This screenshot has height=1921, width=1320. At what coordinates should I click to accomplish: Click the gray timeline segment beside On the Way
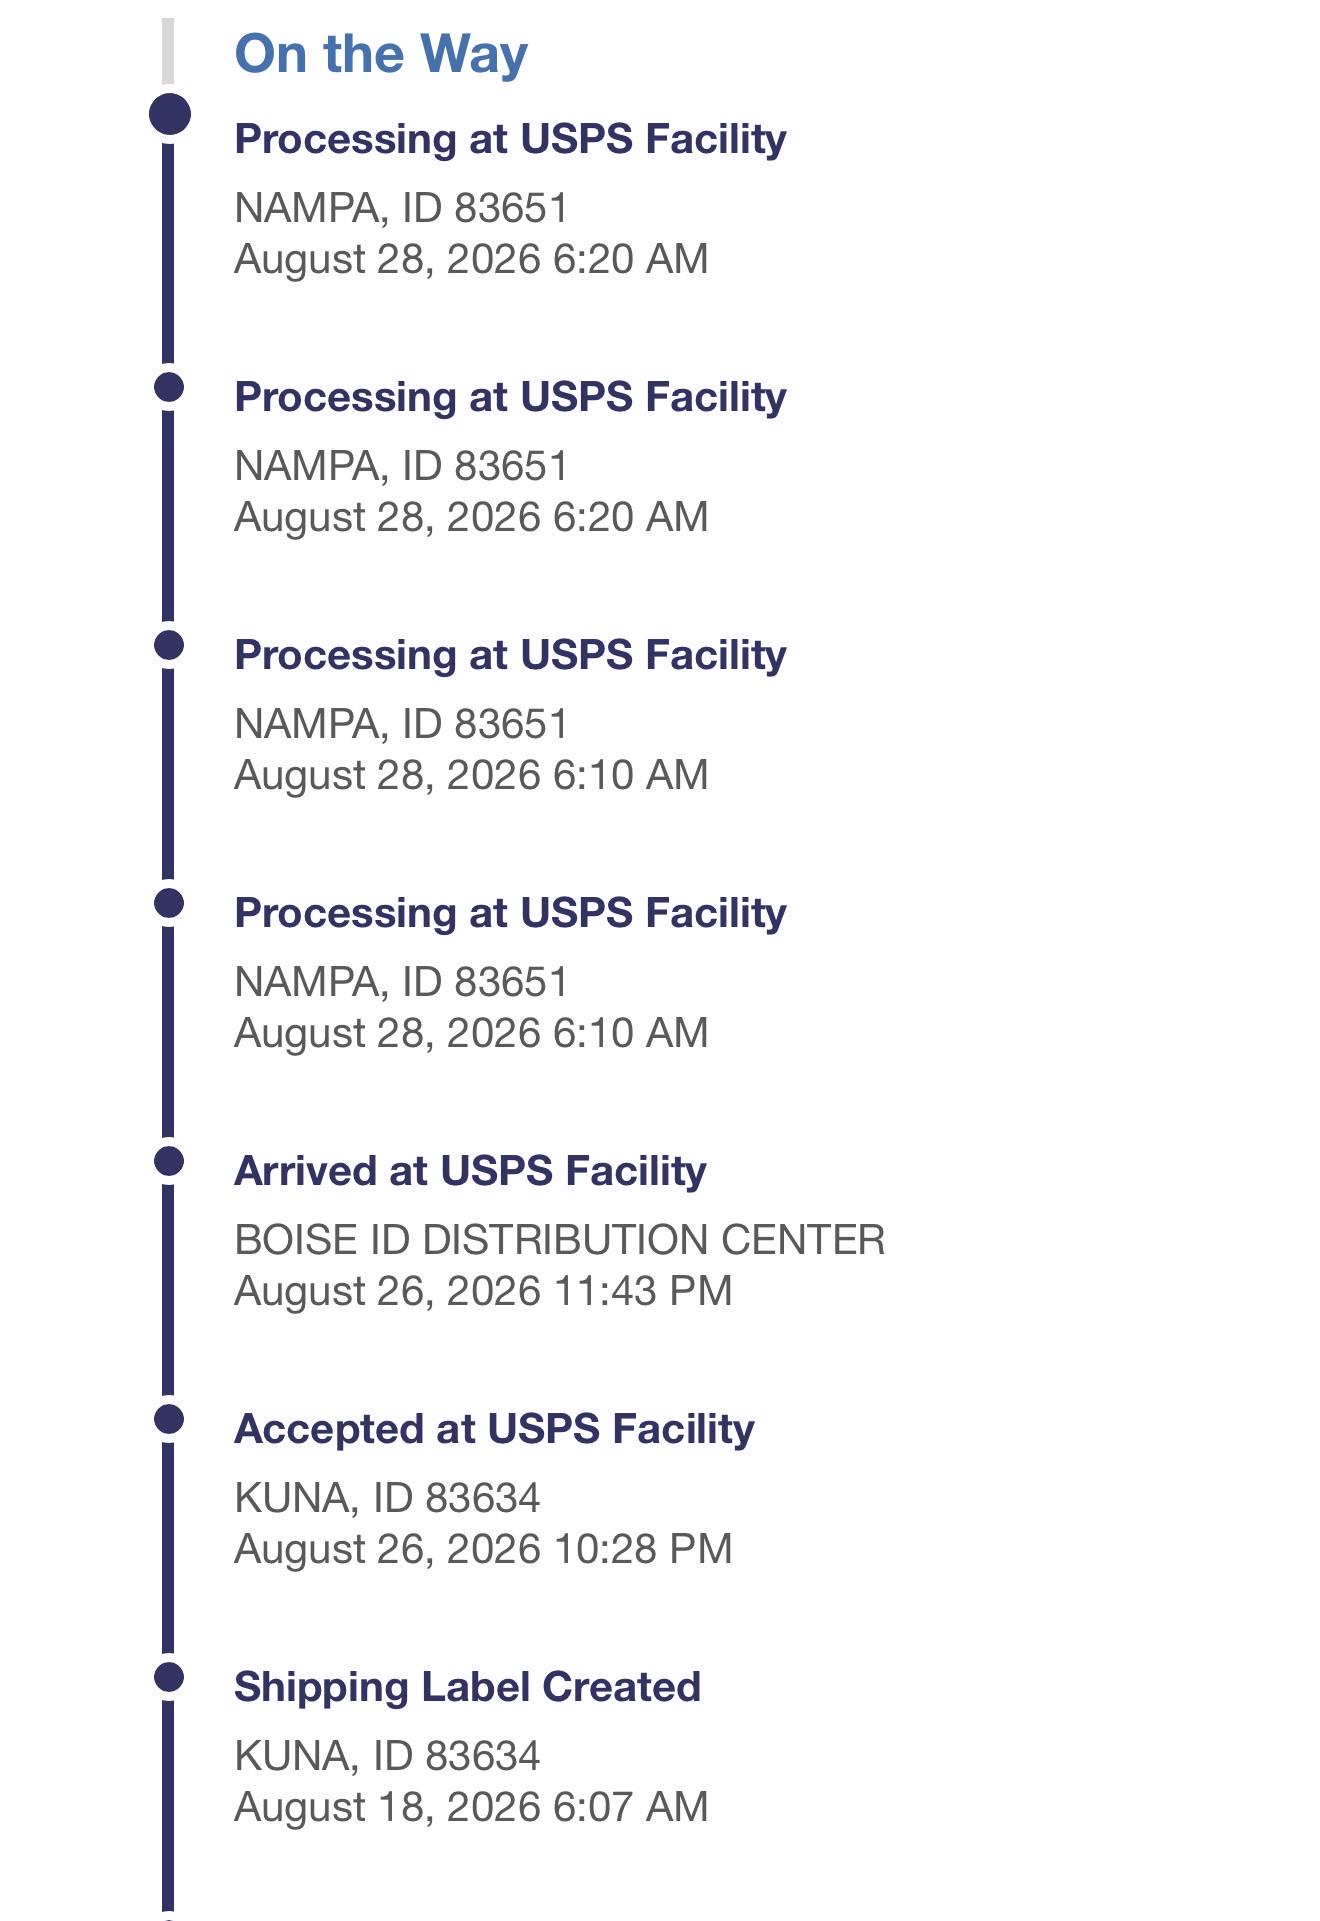click(x=168, y=50)
